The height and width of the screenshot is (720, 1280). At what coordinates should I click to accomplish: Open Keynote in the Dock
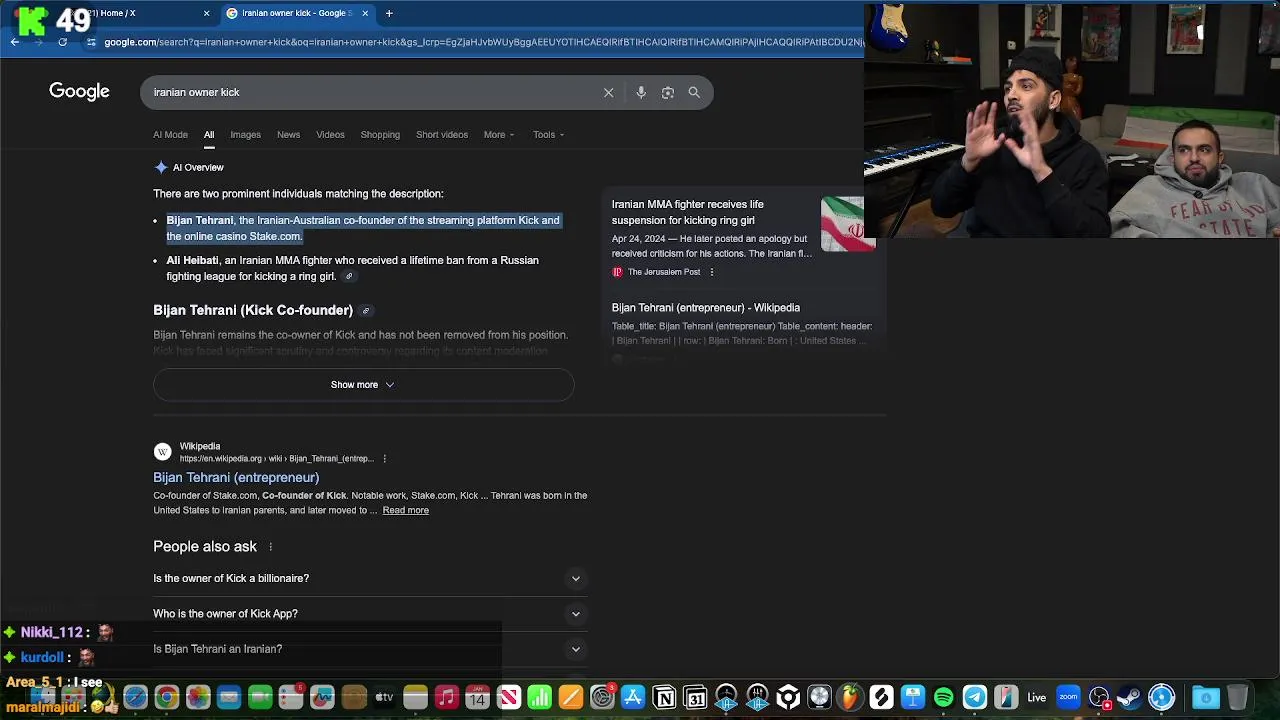[912, 697]
